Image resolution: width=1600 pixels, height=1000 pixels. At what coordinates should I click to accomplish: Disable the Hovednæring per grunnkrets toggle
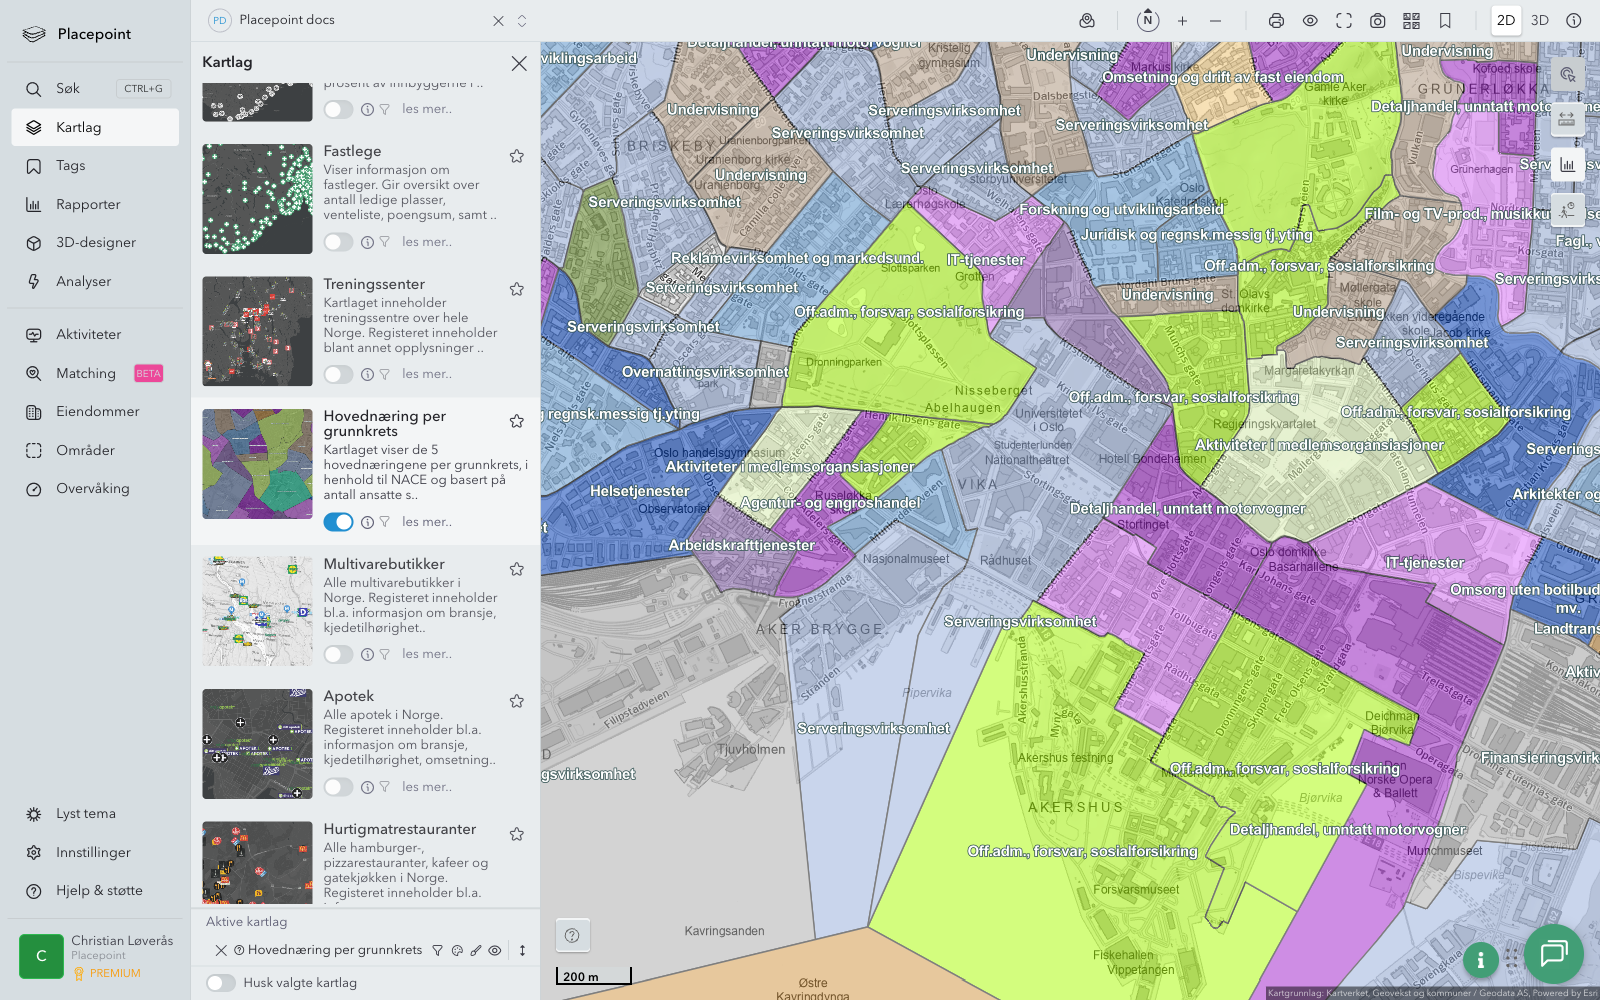[338, 522]
